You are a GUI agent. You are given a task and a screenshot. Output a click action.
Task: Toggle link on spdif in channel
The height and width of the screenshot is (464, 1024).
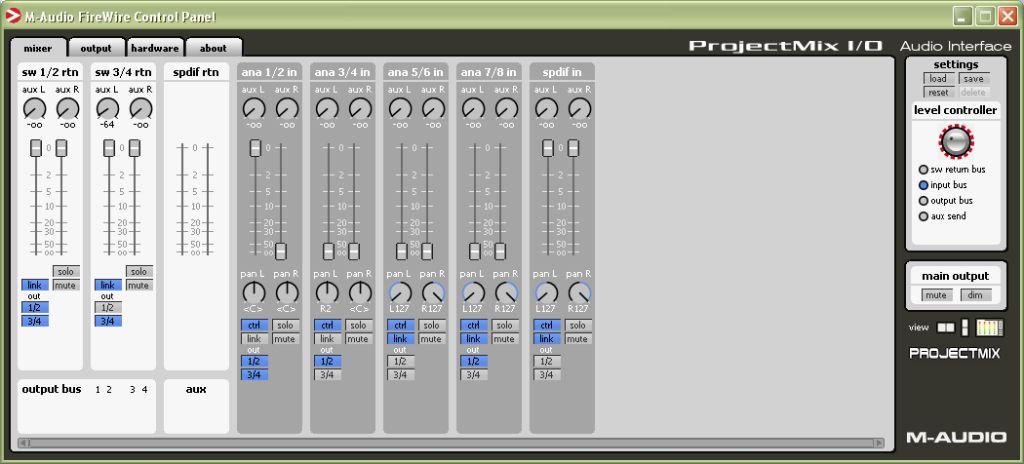547,339
